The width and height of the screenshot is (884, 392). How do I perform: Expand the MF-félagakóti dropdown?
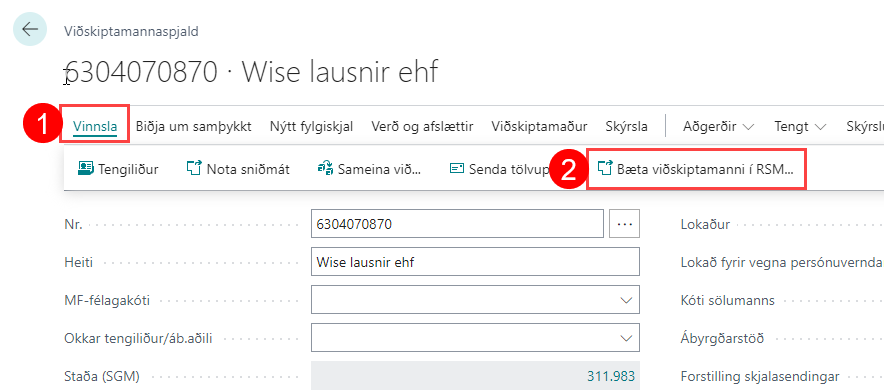pyautogui.click(x=626, y=300)
